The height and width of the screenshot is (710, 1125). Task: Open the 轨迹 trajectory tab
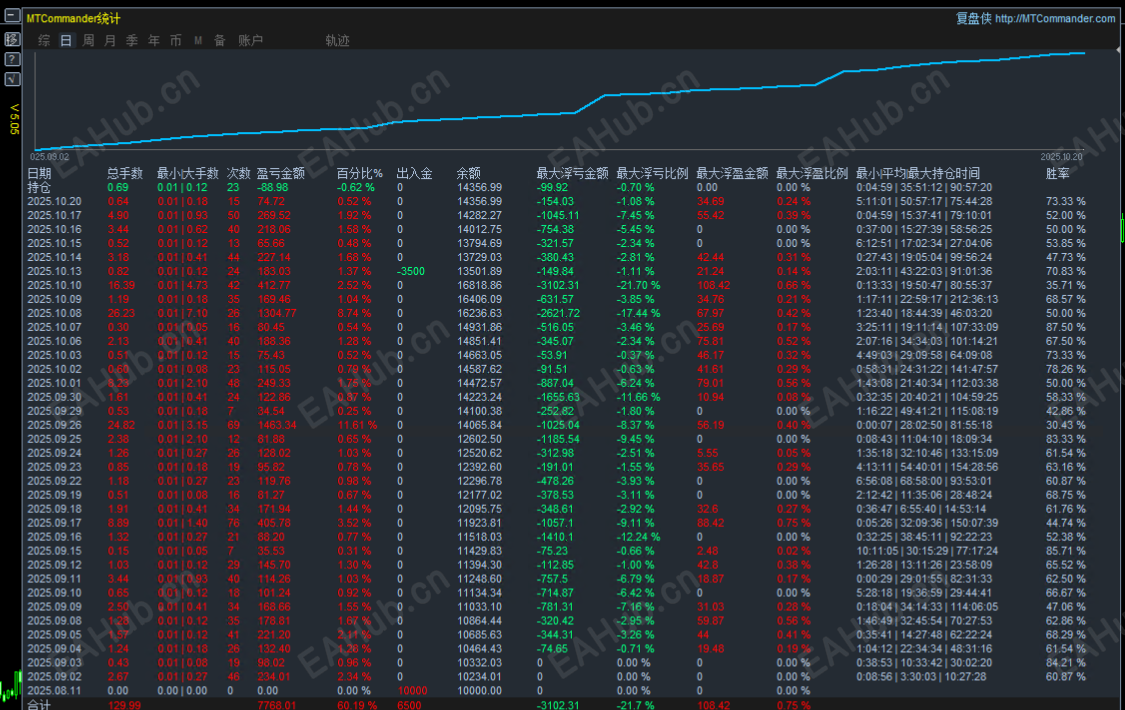click(337, 41)
